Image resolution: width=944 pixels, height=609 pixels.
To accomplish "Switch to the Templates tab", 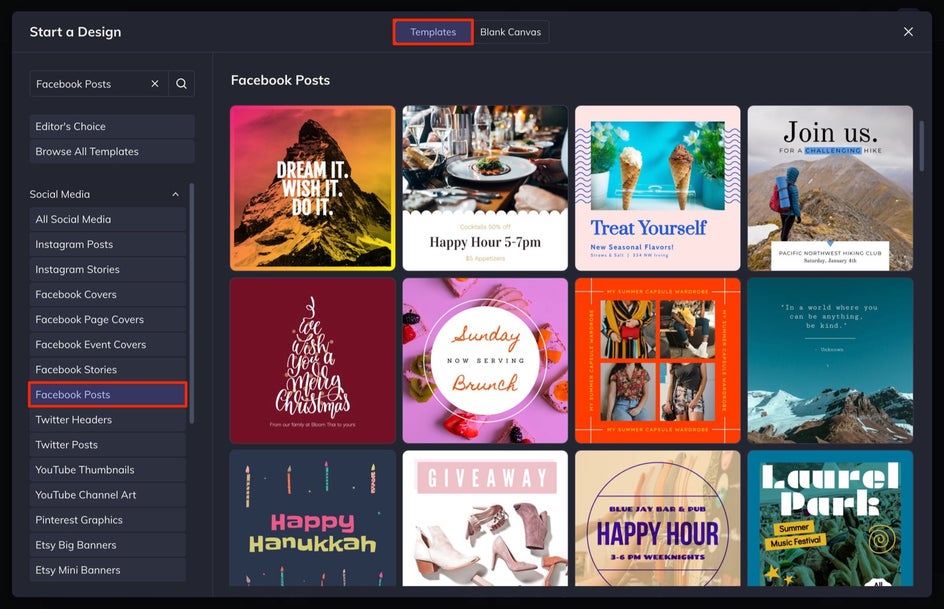I will click(433, 32).
